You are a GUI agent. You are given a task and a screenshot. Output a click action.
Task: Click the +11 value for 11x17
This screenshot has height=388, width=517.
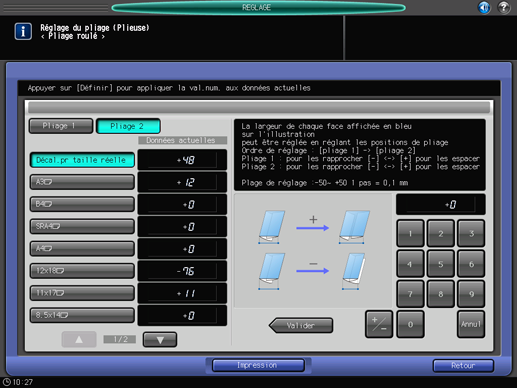[x=182, y=293]
